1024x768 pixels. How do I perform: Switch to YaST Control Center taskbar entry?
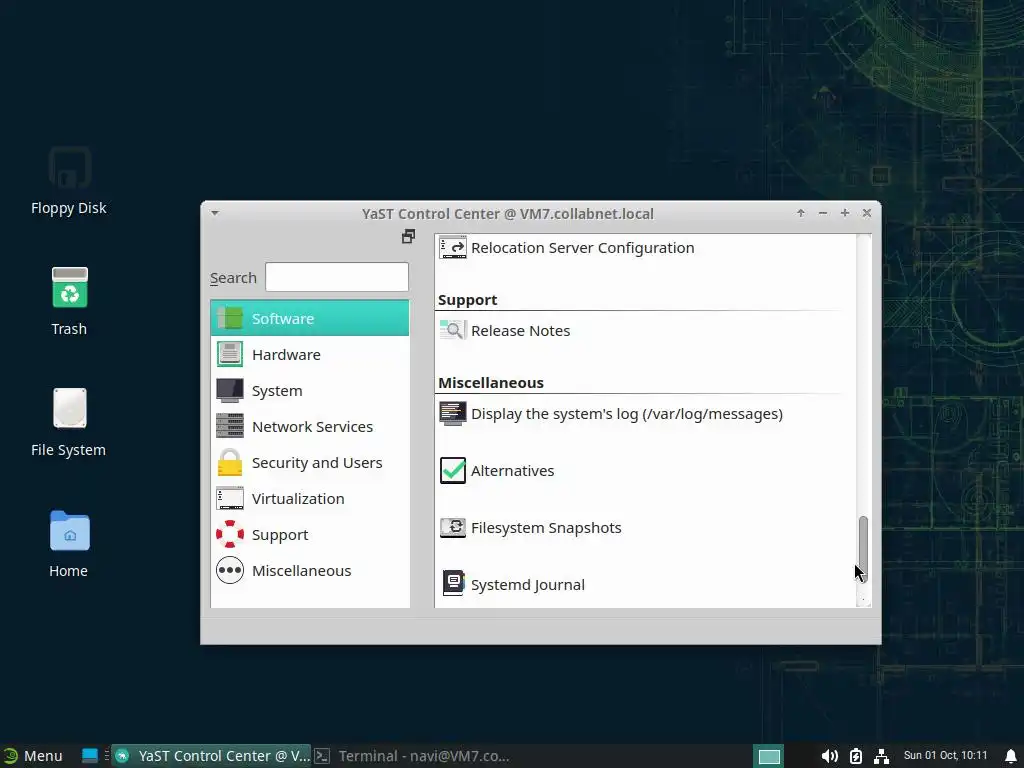tap(212, 756)
